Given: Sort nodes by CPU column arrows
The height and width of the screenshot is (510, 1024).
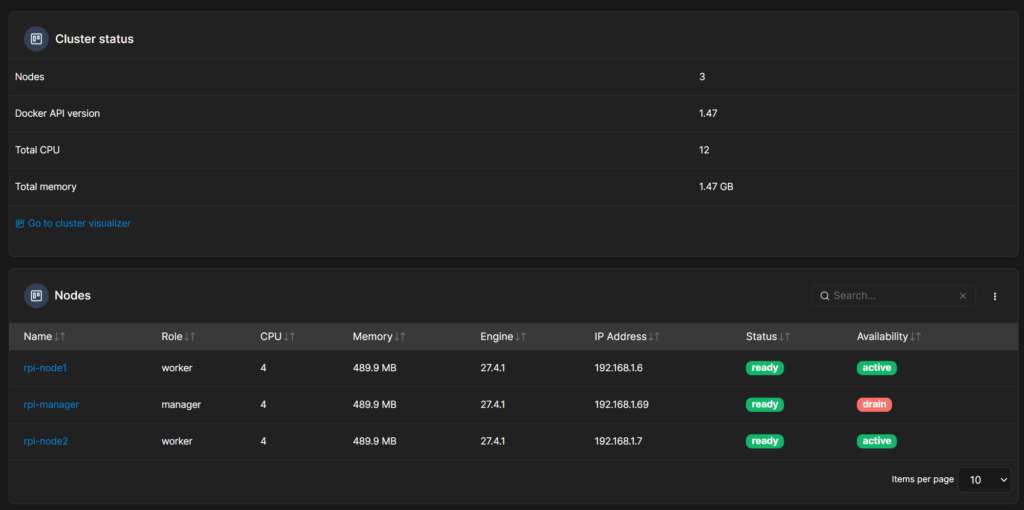Looking at the screenshot, I should [x=289, y=336].
